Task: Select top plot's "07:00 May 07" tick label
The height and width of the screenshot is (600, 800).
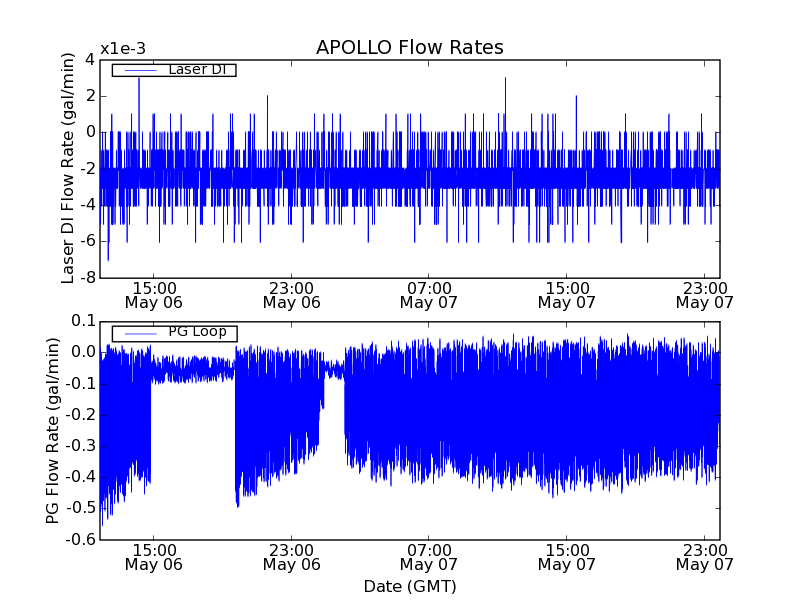Action: (x=429, y=294)
